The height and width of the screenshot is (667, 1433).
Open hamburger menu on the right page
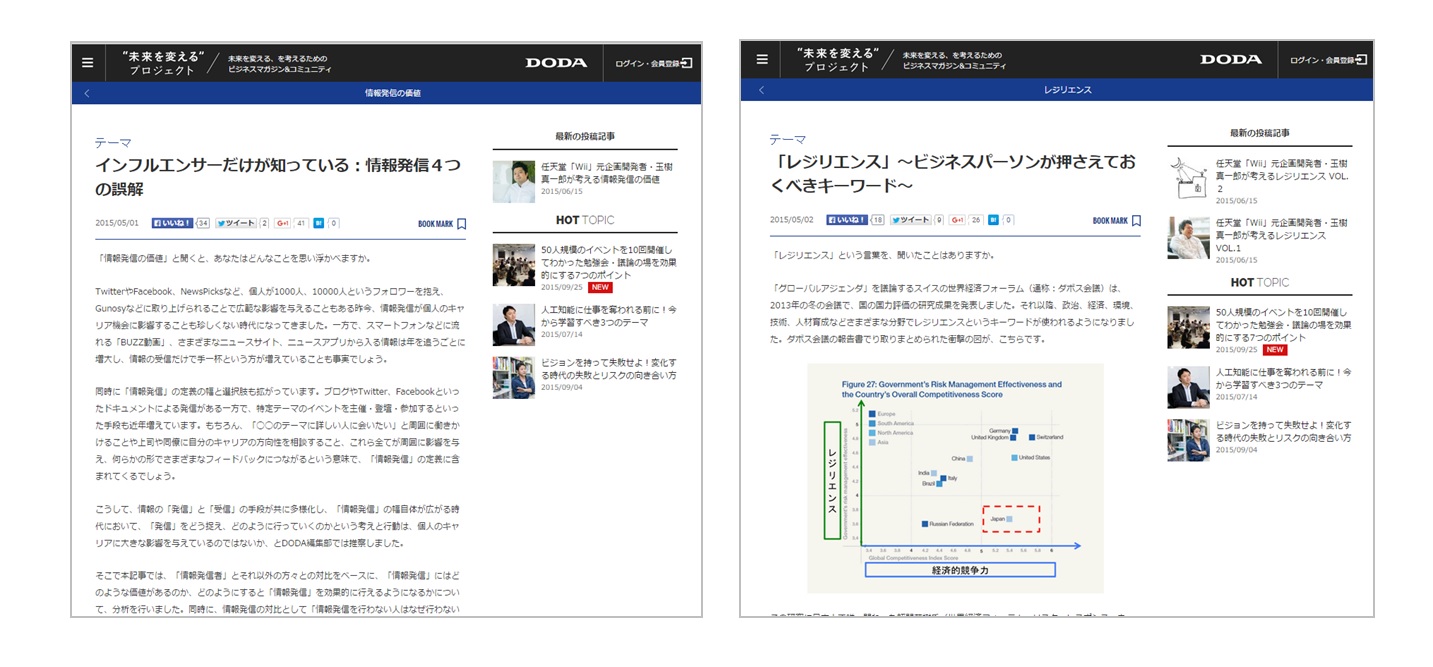[x=762, y=60]
